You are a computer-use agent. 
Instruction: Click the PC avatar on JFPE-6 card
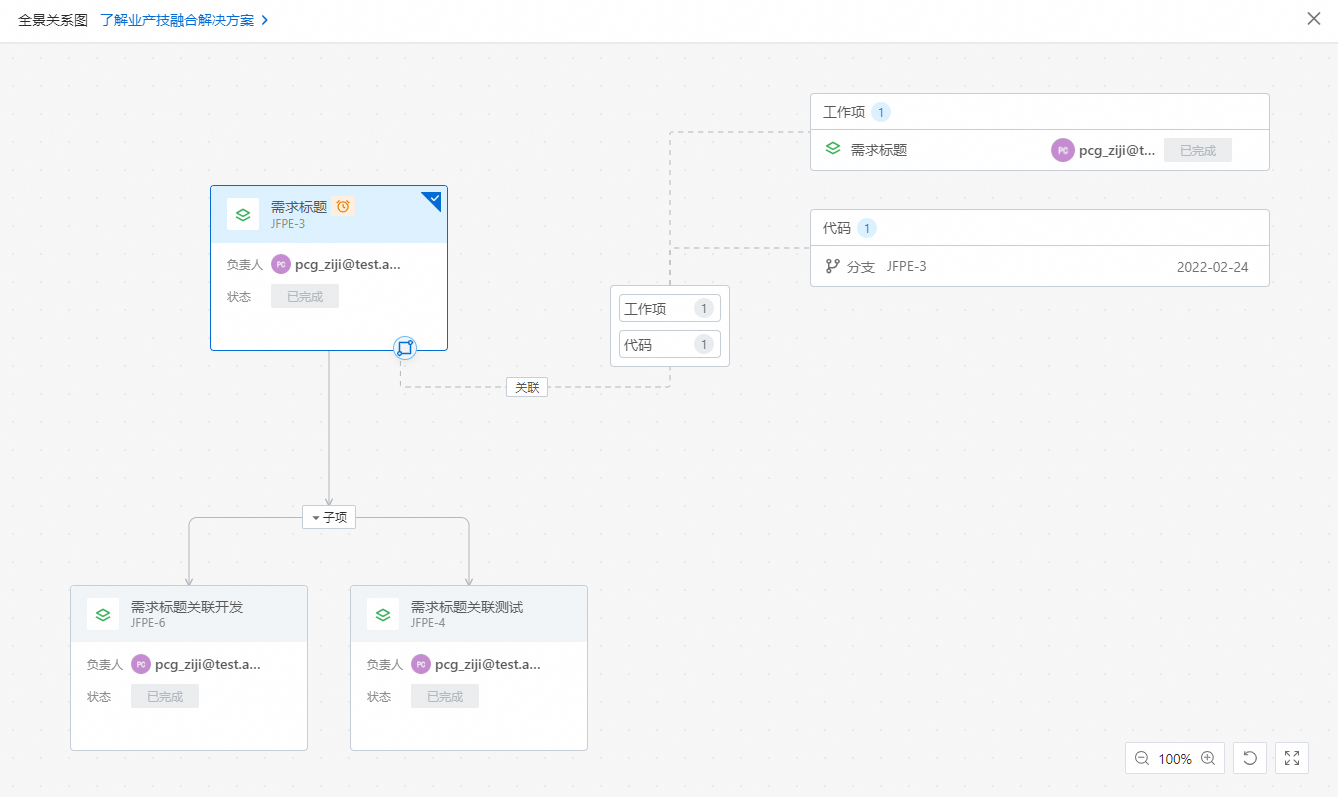point(141,664)
